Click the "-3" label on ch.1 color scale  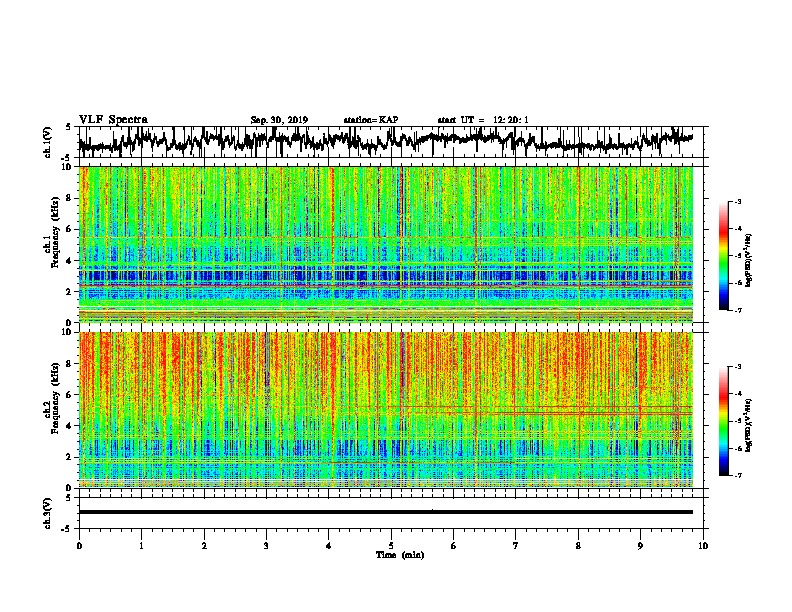738,201
